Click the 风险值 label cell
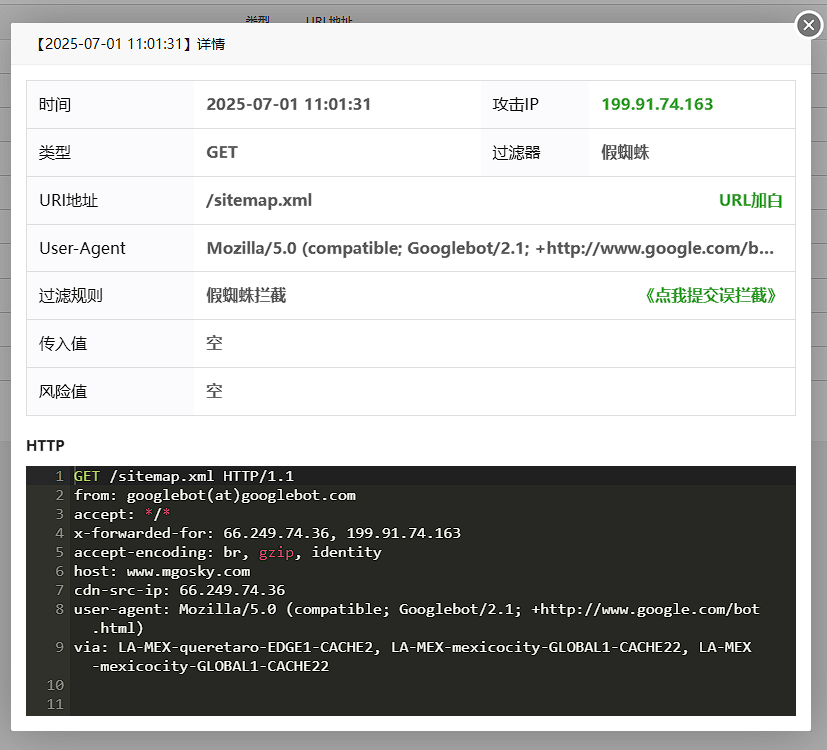The image size is (827, 750). (110, 391)
